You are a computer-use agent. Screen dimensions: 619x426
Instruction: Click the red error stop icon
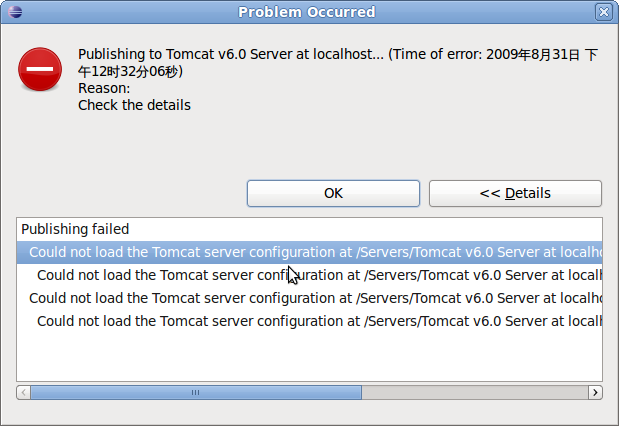coord(40,69)
